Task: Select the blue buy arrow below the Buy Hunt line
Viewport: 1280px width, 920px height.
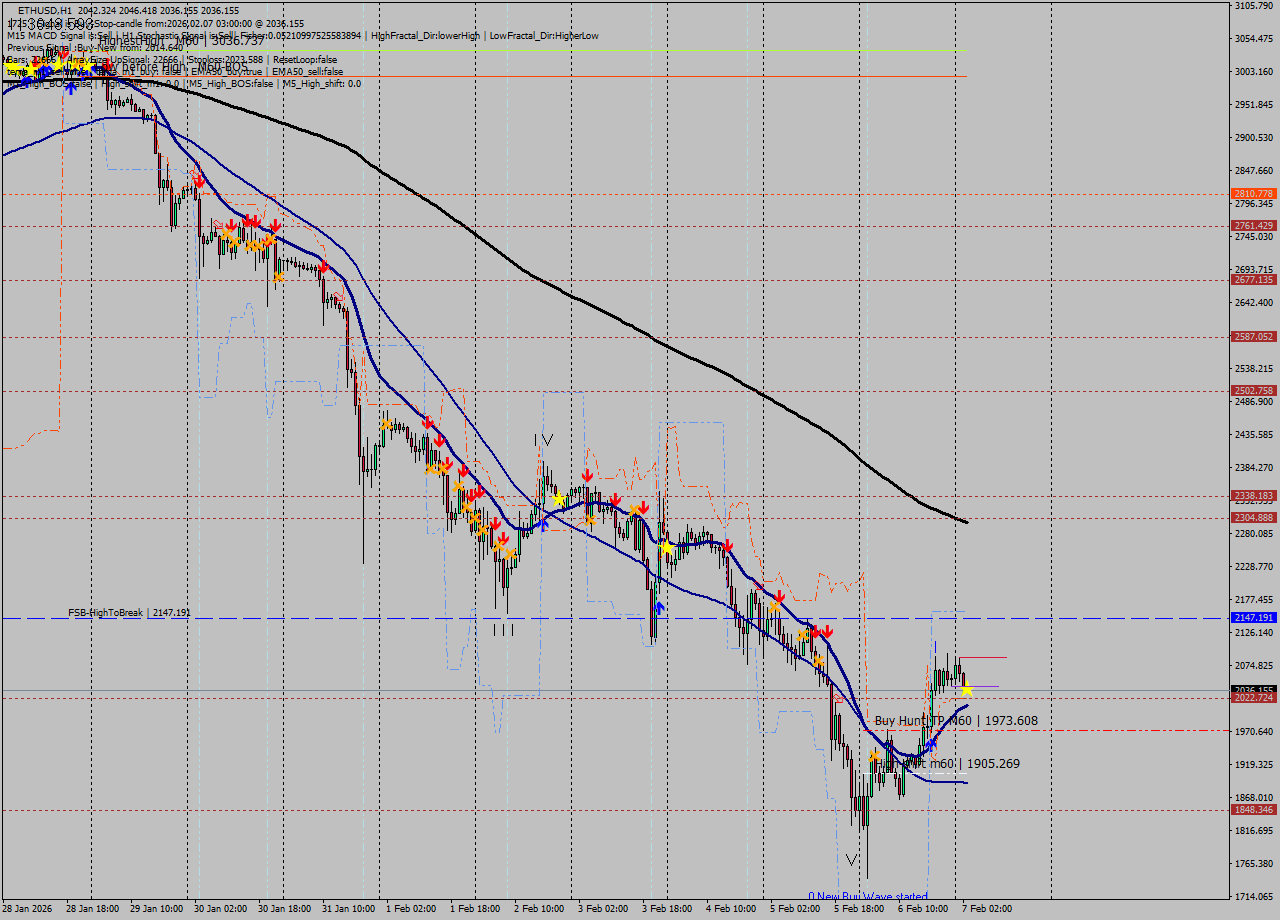Action: pos(931,742)
